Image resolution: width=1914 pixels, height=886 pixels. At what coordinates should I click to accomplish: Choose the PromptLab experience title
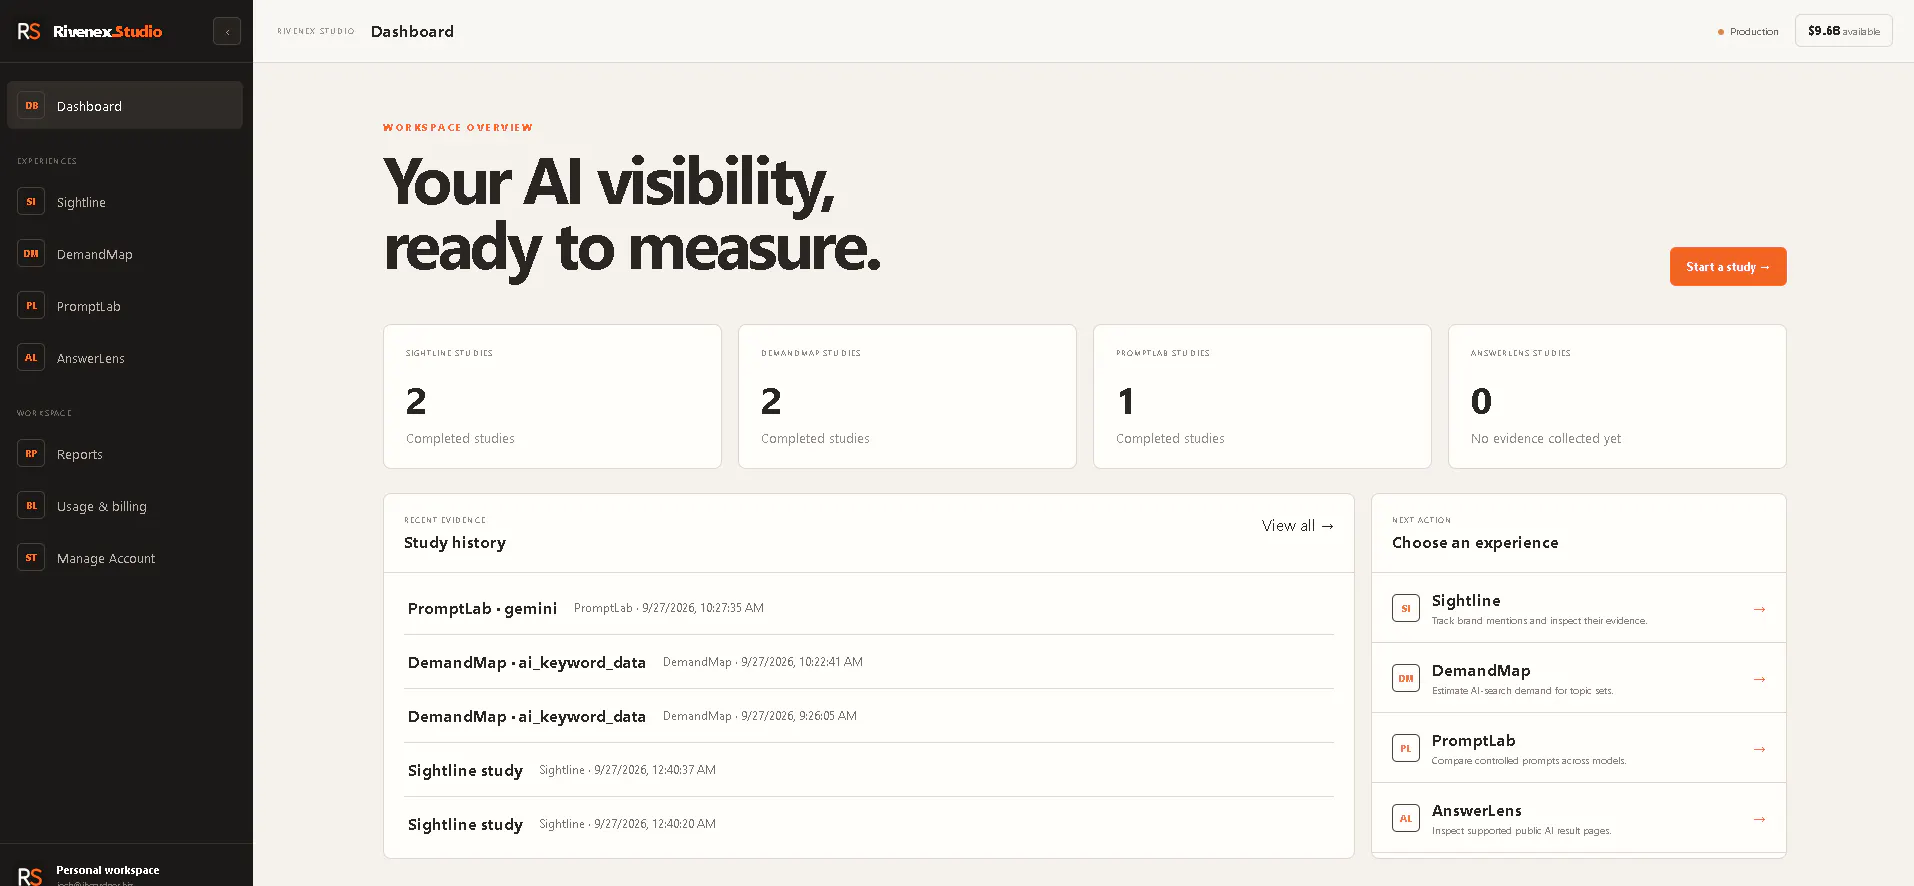[x=1473, y=740]
